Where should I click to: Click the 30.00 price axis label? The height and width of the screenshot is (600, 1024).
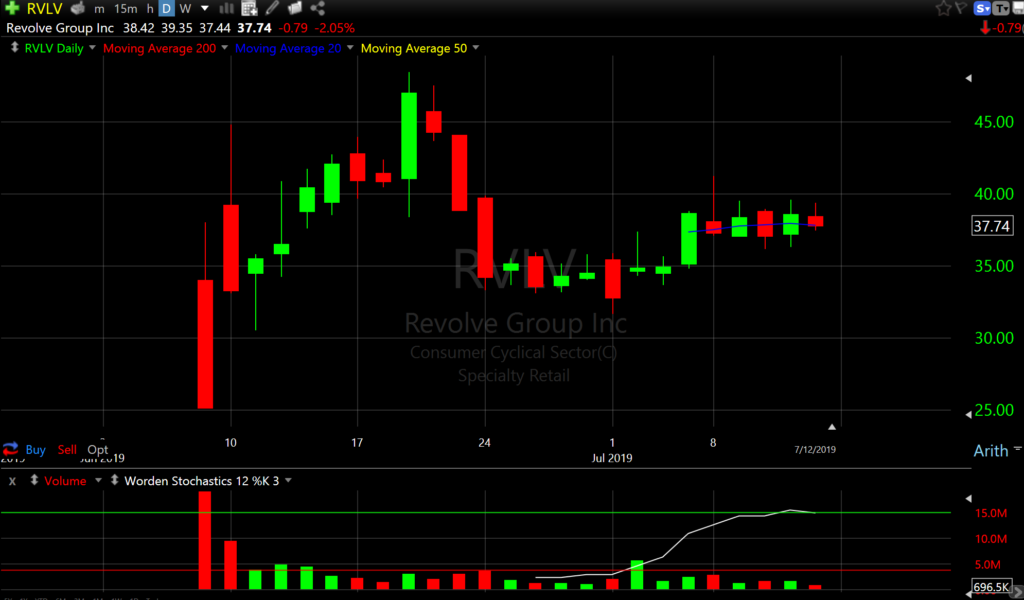coord(994,338)
